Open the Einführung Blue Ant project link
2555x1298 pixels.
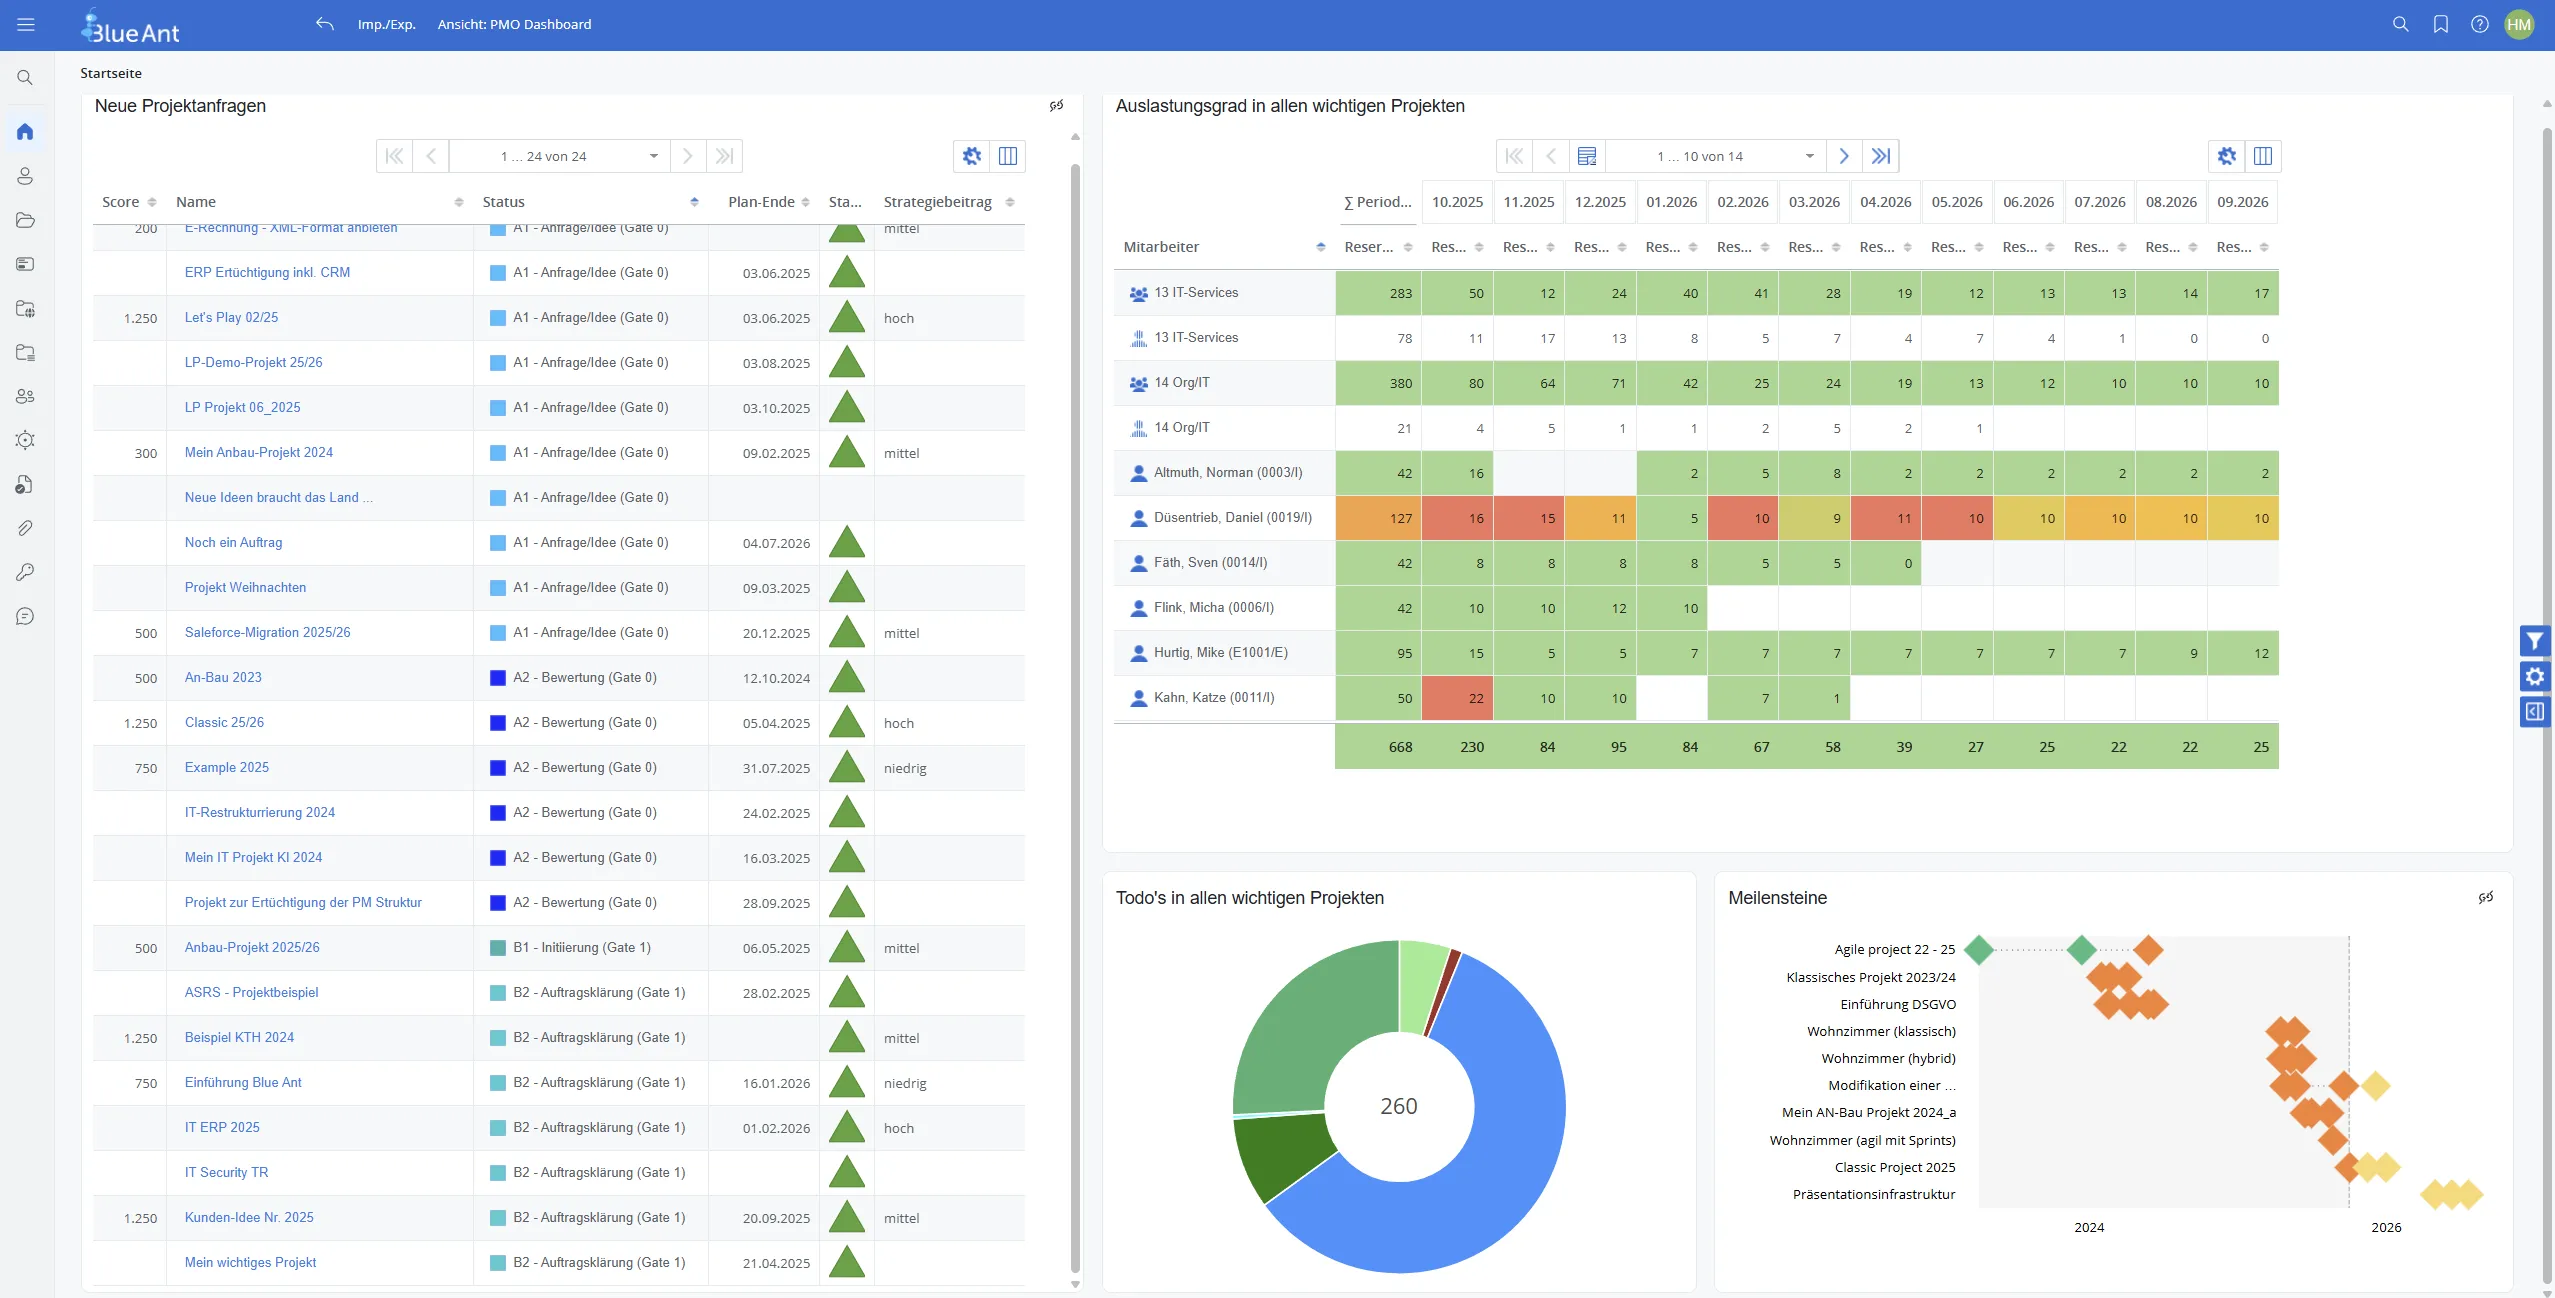(243, 1082)
